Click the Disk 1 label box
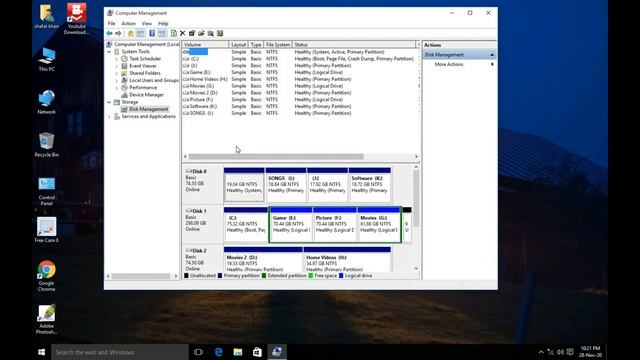640x360 pixels. point(203,224)
